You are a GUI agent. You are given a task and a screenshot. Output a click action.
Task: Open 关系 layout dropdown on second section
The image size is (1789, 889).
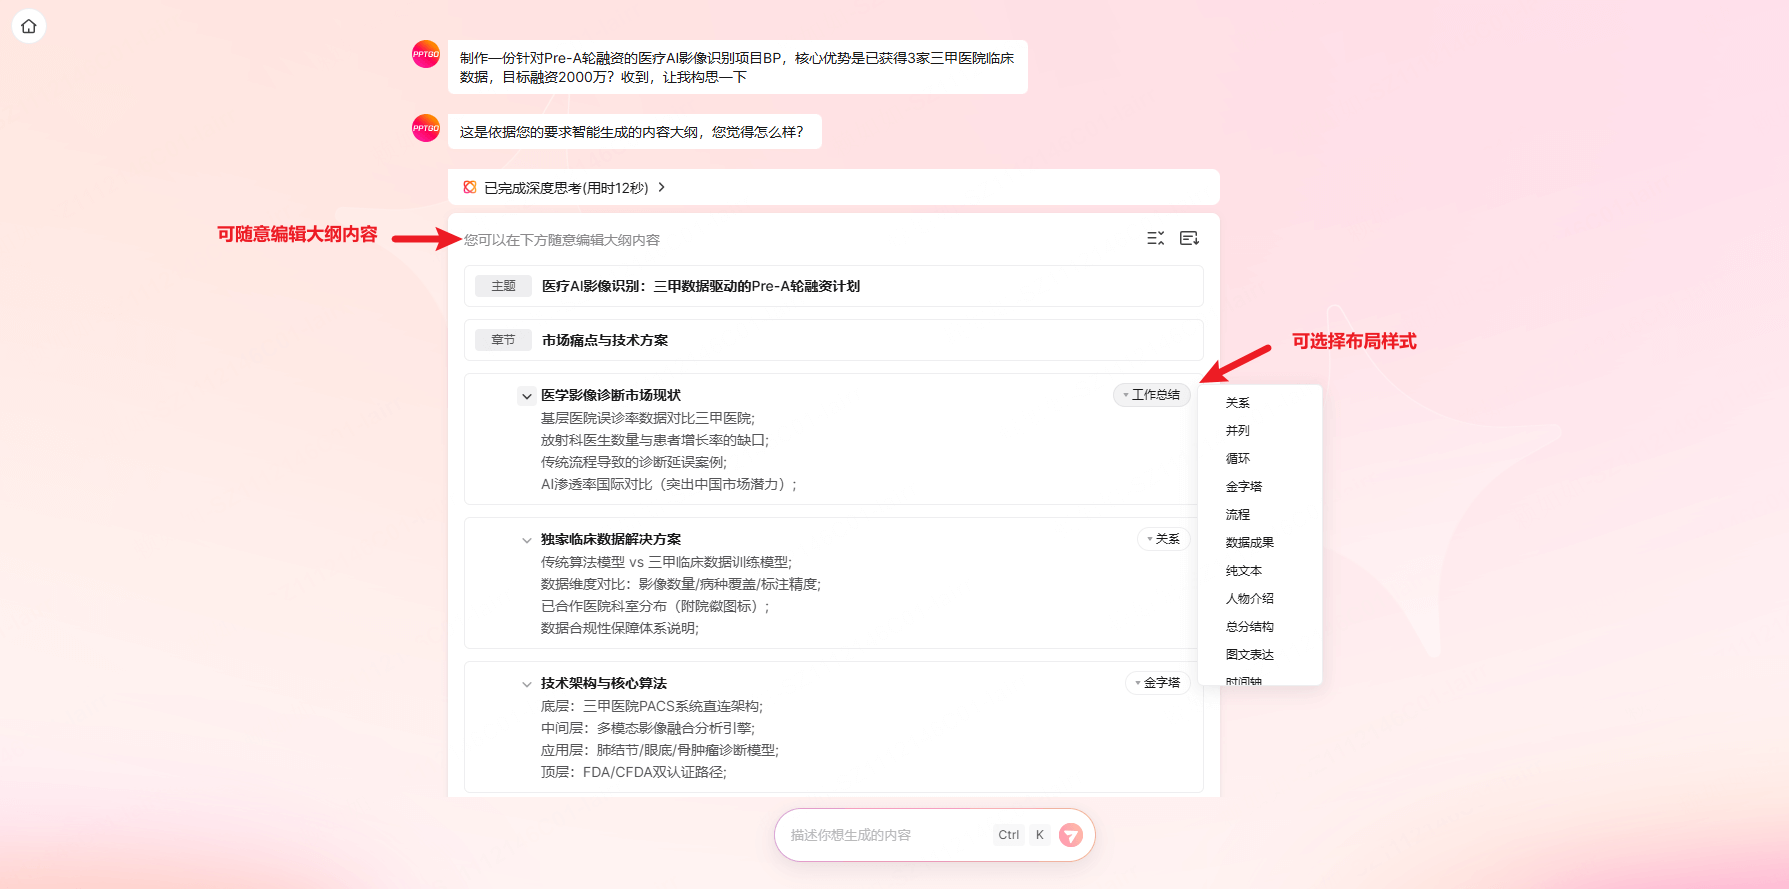pos(1164,539)
